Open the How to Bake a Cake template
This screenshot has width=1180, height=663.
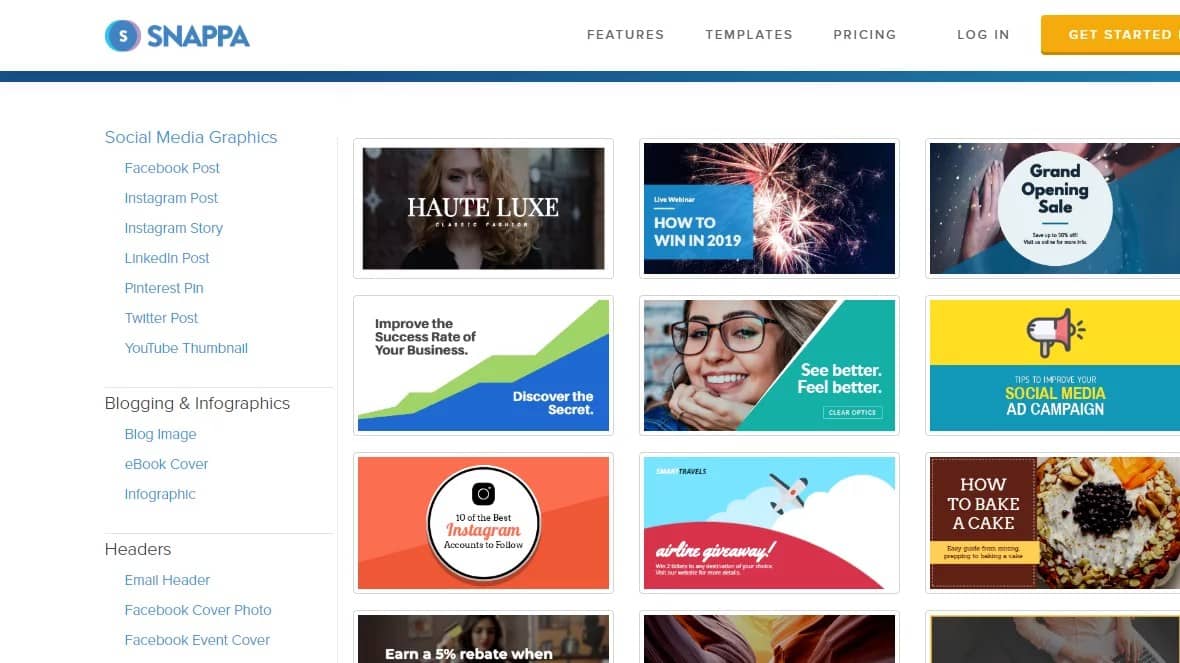(x=1054, y=523)
